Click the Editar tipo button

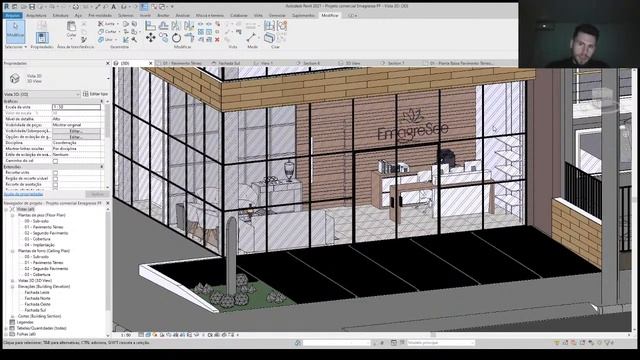pyautogui.click(x=96, y=94)
